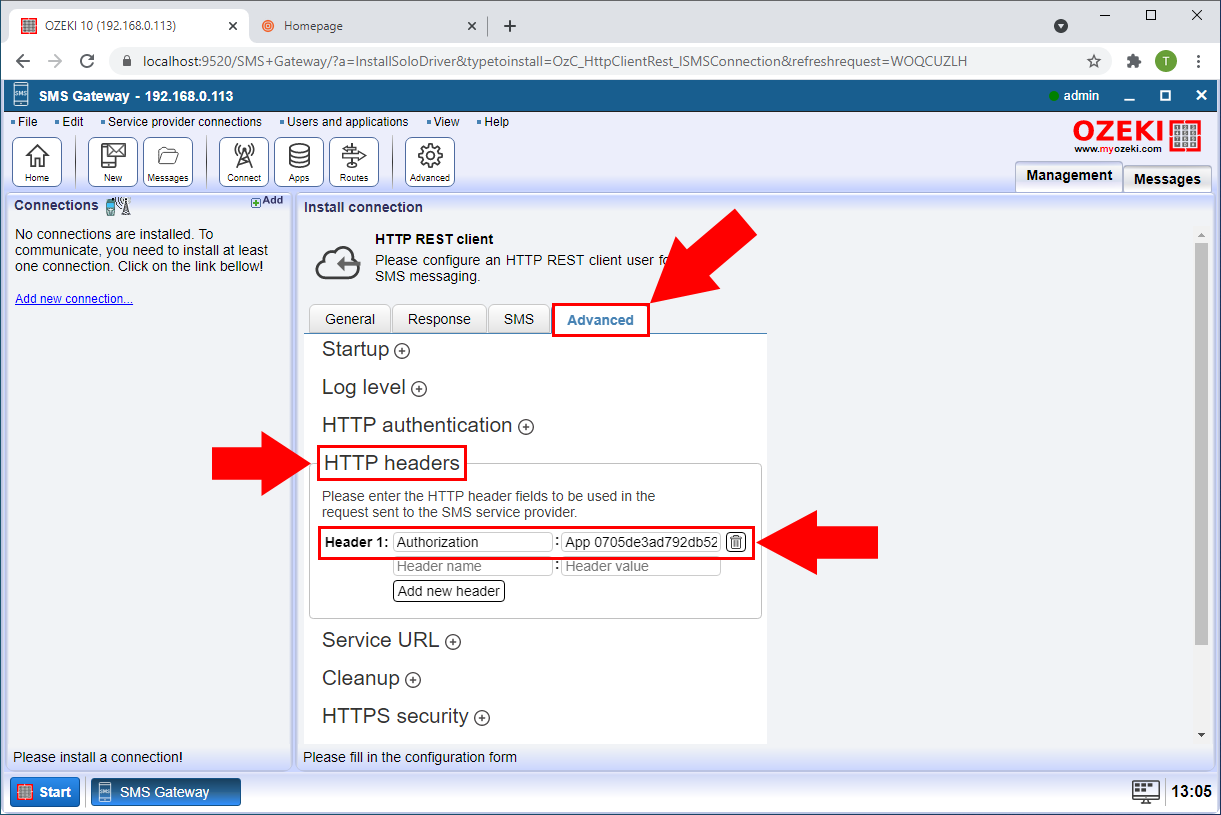Minimize the SMS Gateway inner window
This screenshot has height=815, width=1221.
[x=1129, y=96]
